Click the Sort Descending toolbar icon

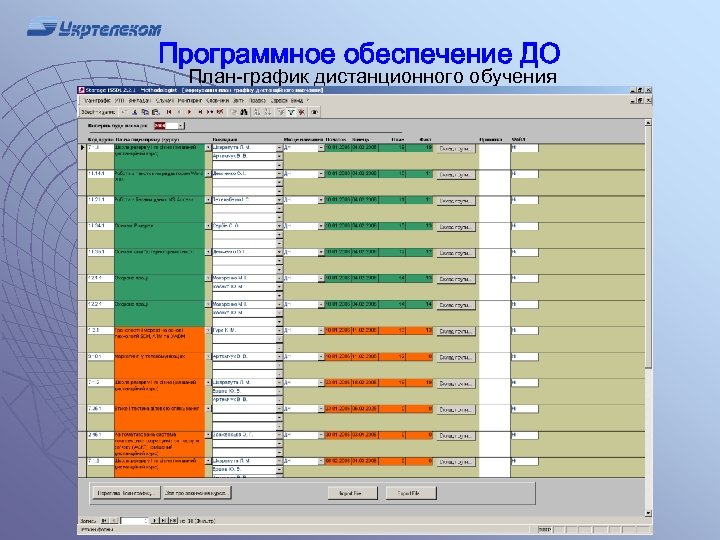[x=267, y=112]
